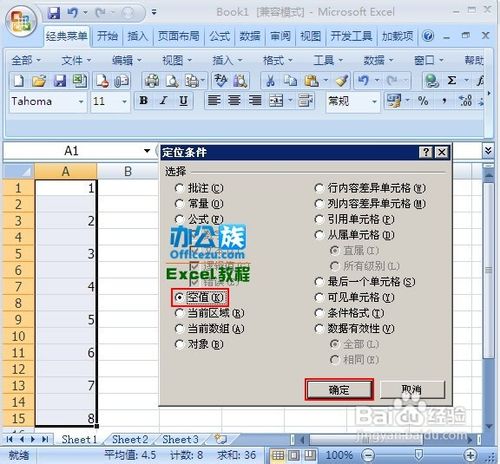Switch to Normal view in status bar

point(278,455)
